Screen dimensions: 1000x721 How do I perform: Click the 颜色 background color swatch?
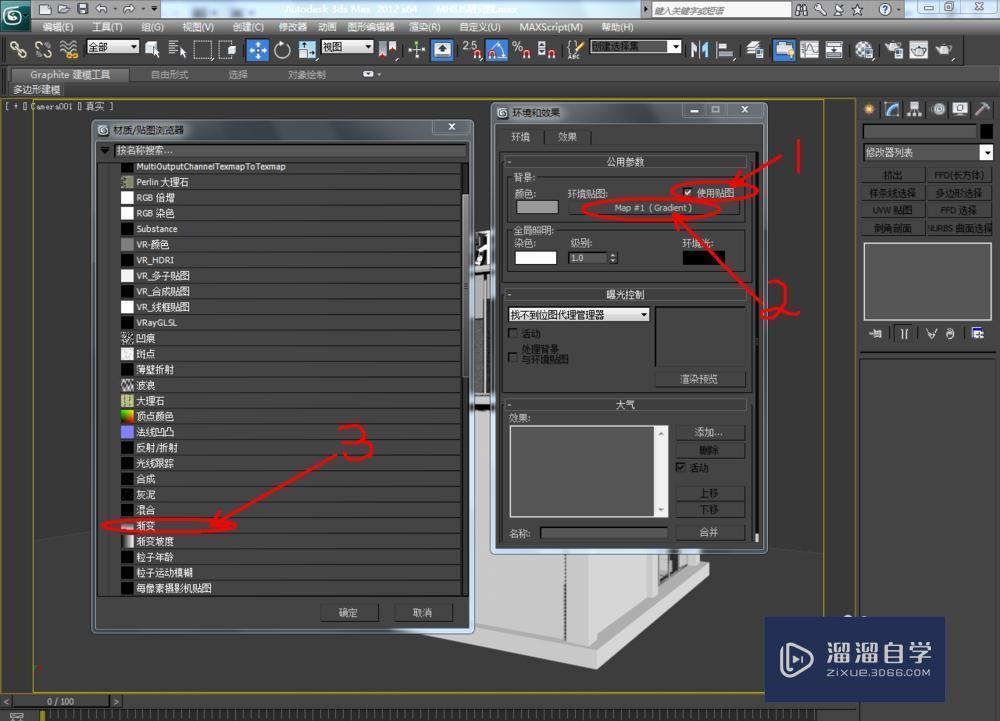click(538, 206)
